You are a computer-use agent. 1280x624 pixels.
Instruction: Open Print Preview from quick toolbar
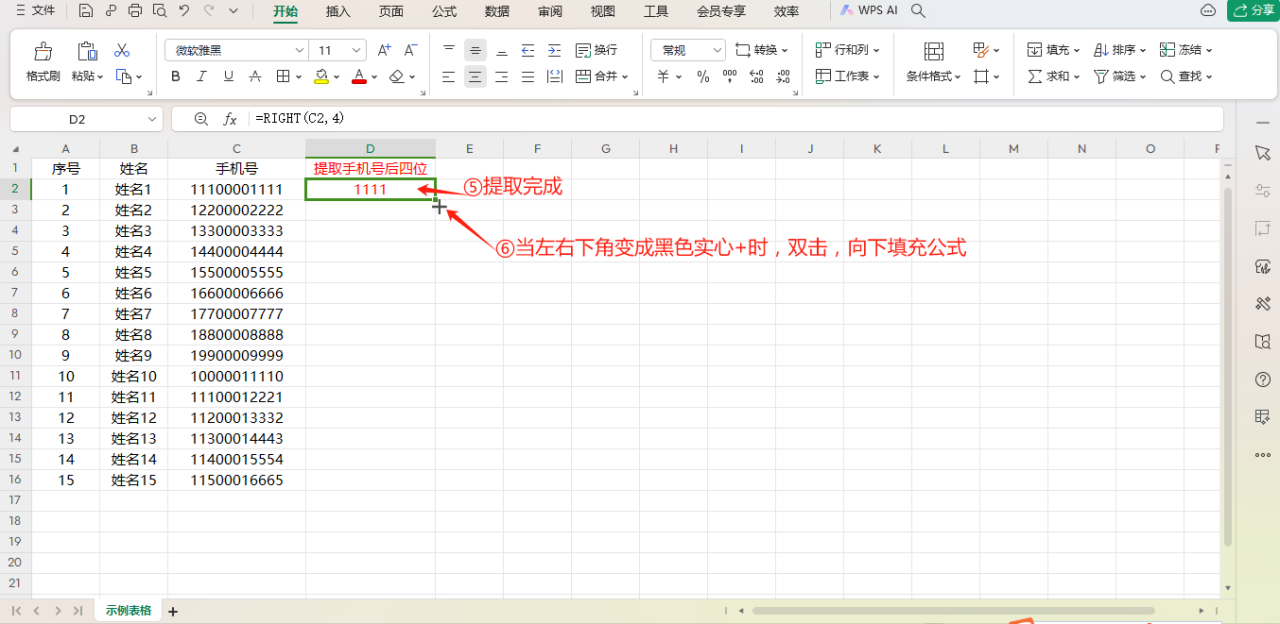point(160,11)
